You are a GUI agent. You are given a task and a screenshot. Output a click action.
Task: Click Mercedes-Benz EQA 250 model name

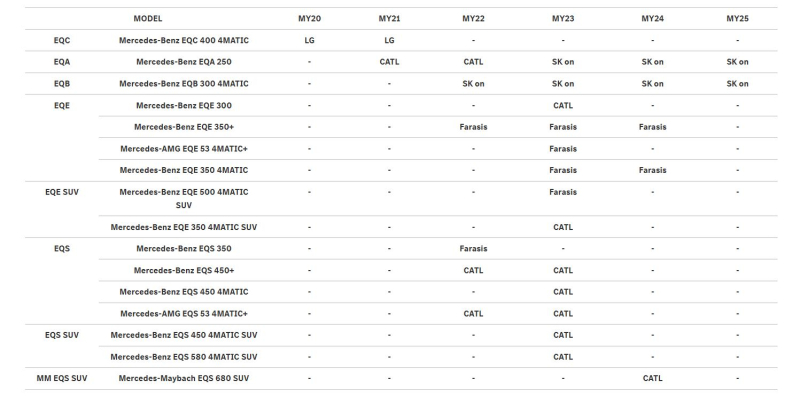click(184, 62)
